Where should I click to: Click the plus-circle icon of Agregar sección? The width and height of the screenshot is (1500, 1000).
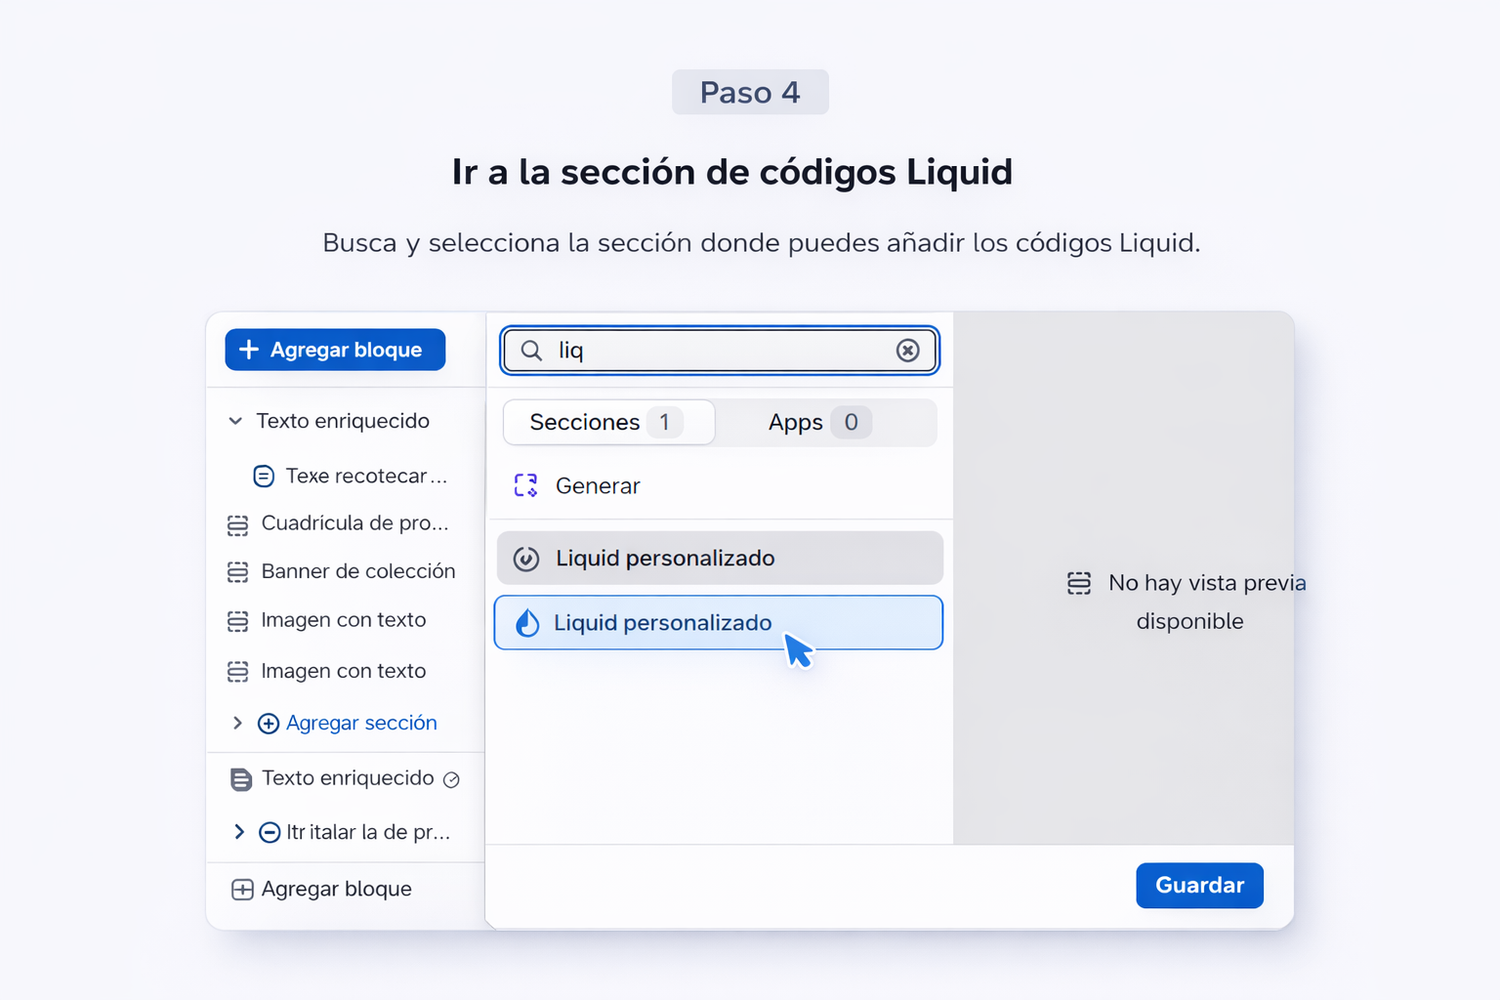pyautogui.click(x=268, y=723)
